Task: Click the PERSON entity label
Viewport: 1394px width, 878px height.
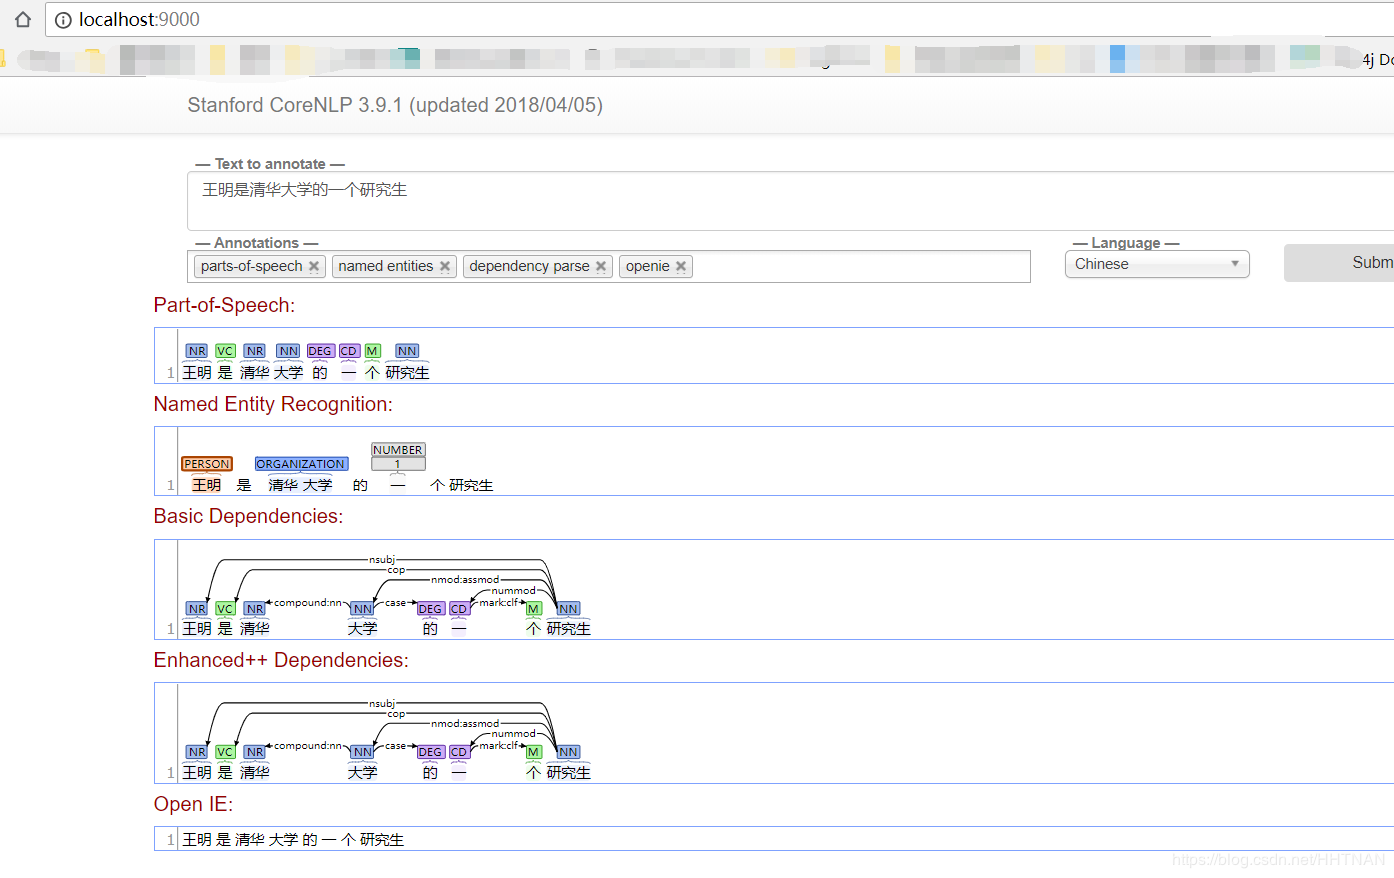Action: (207, 464)
